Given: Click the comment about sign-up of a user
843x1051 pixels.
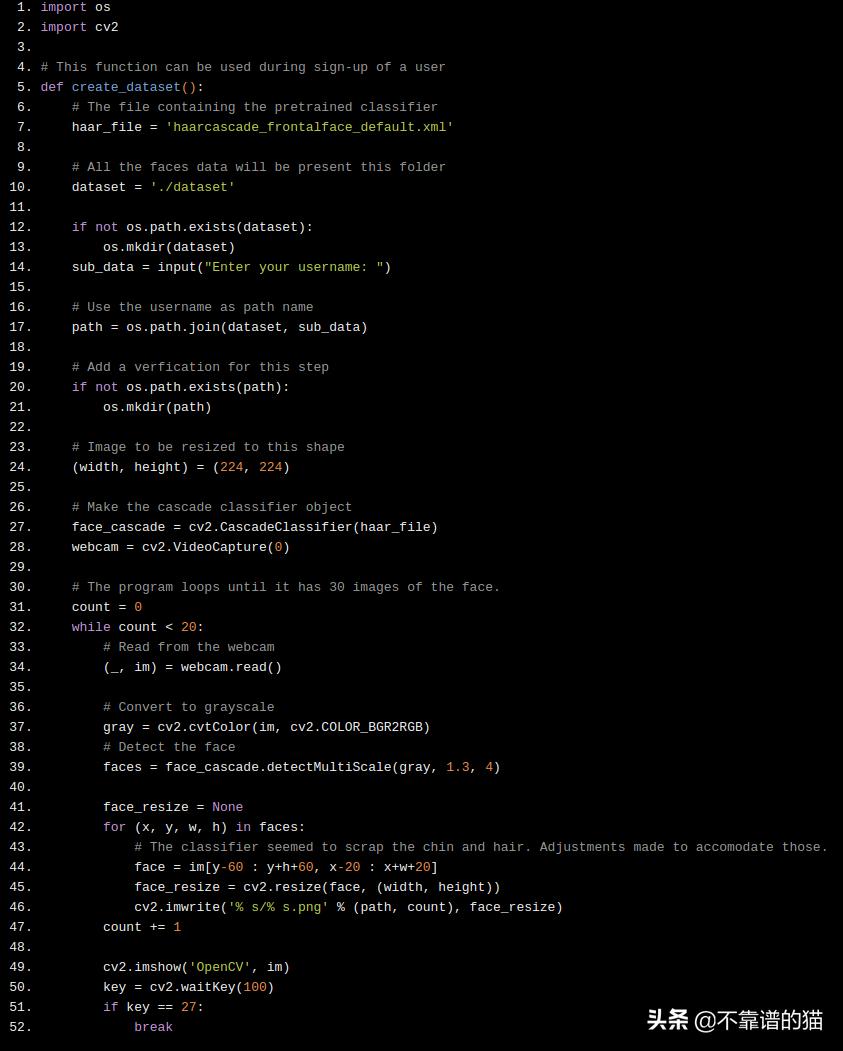Looking at the screenshot, I should pos(243,67).
